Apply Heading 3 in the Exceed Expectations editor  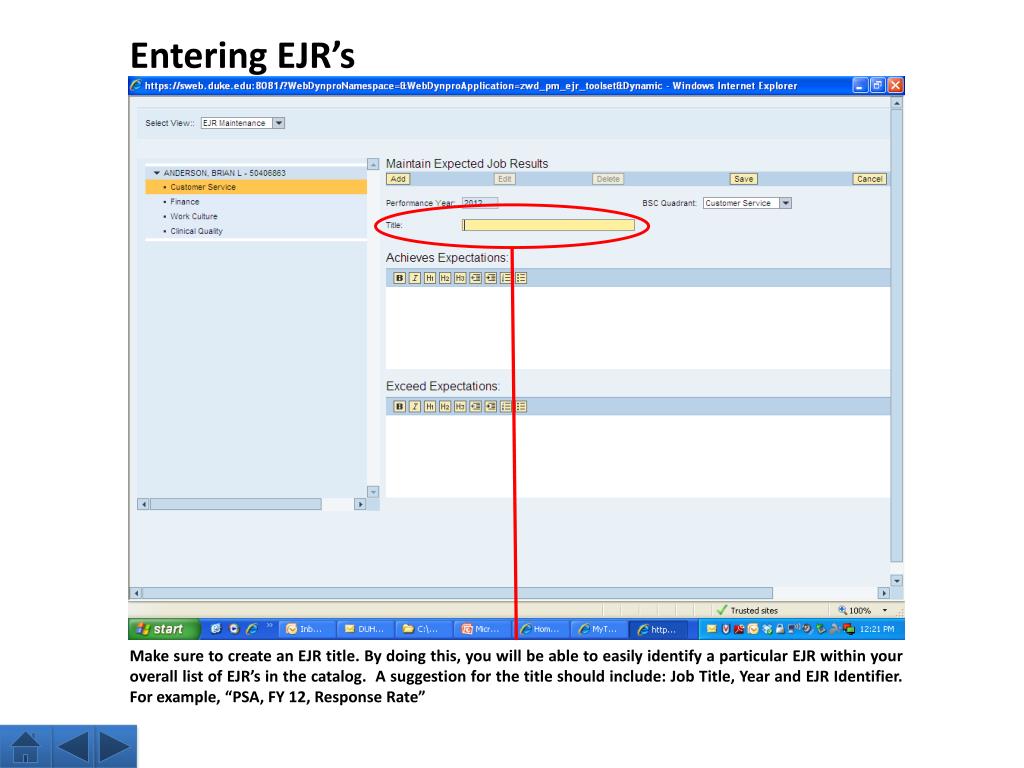coord(460,407)
